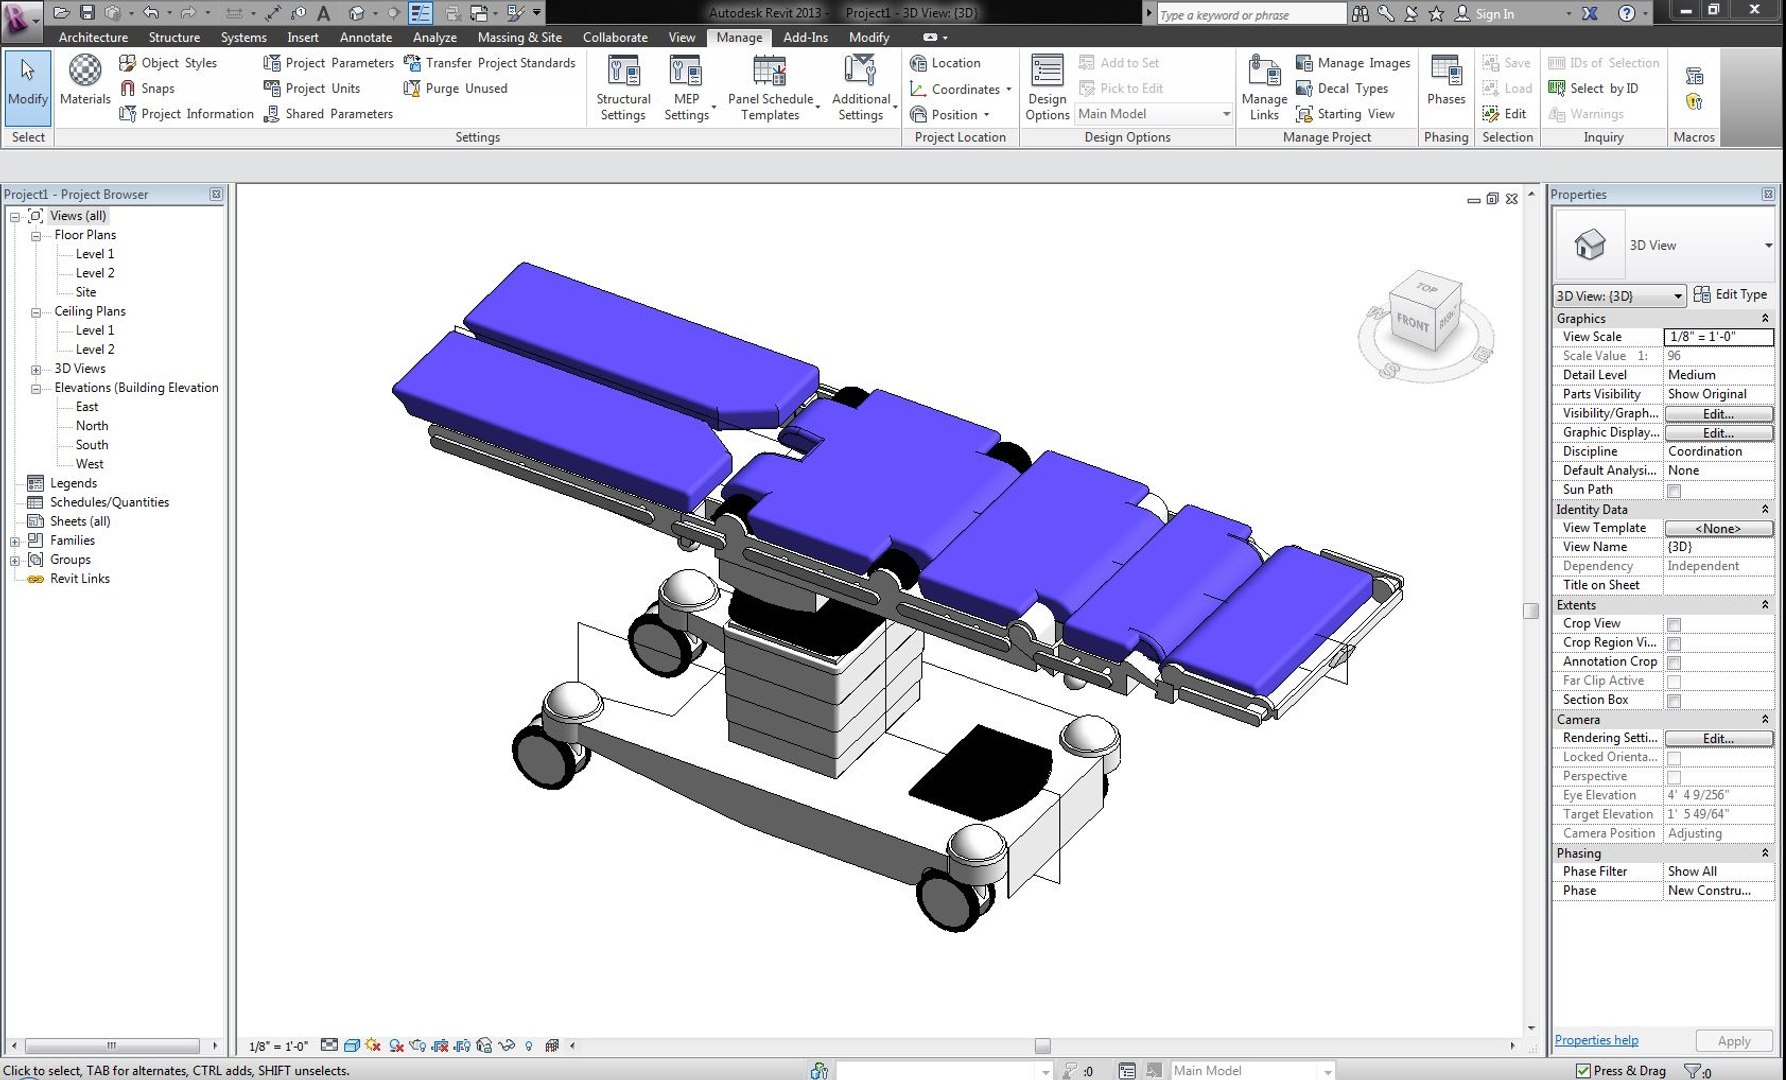Click the View Scale value field
Image resolution: width=1786 pixels, height=1080 pixels.
click(1718, 337)
